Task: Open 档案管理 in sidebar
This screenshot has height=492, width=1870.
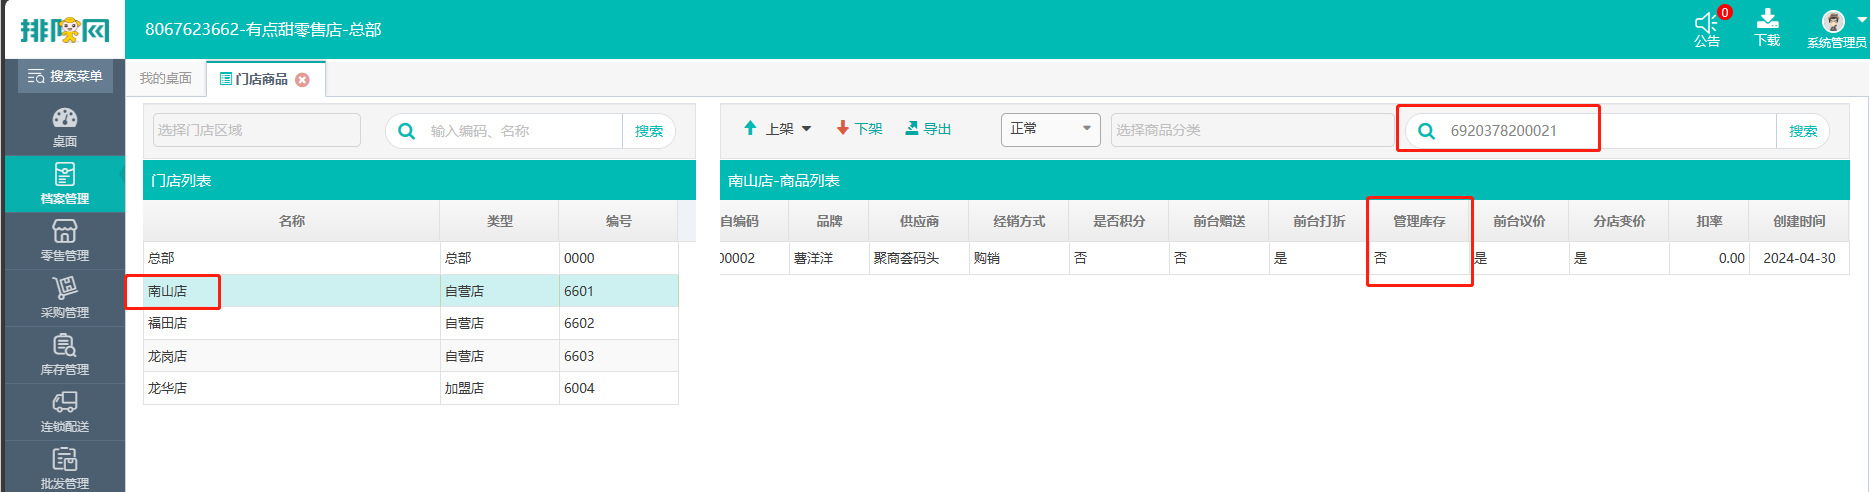Action: [65, 184]
